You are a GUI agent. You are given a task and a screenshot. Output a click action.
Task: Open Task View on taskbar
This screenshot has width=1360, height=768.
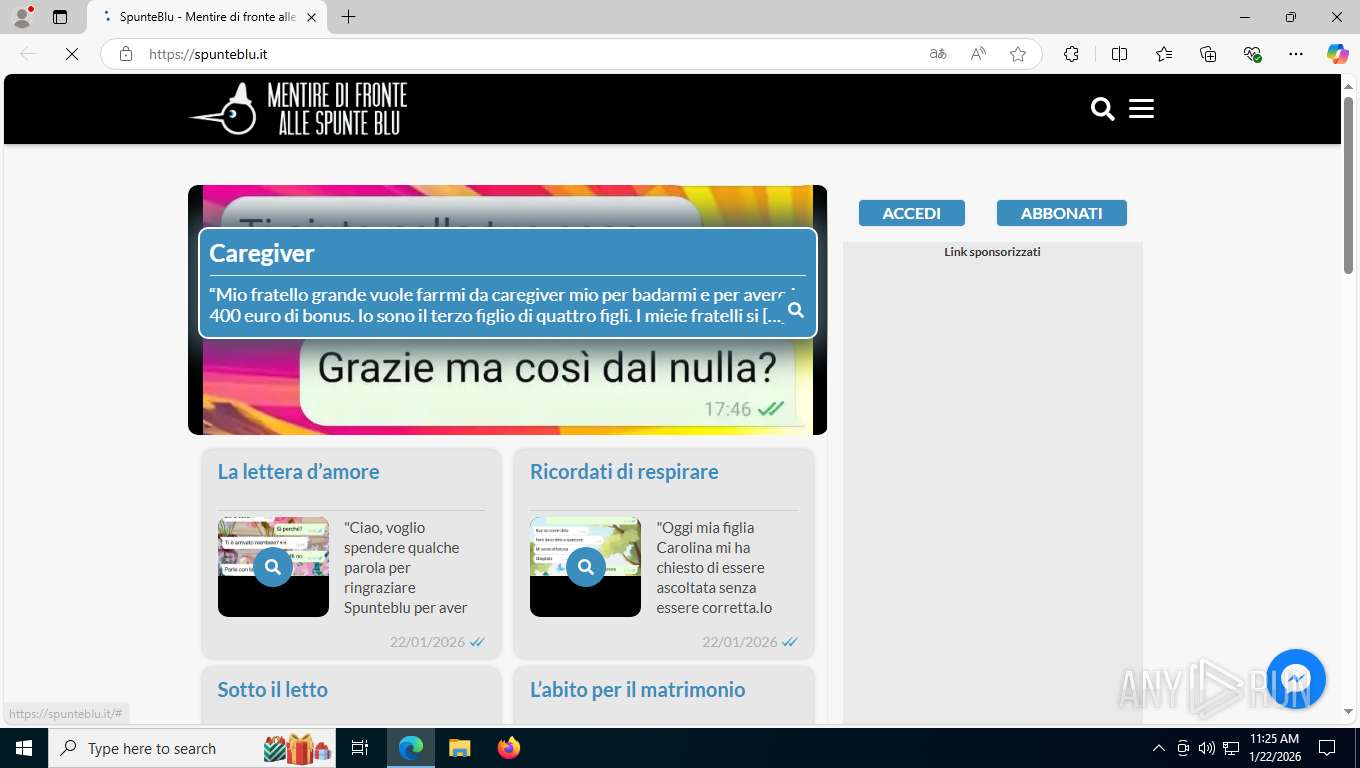[360, 748]
